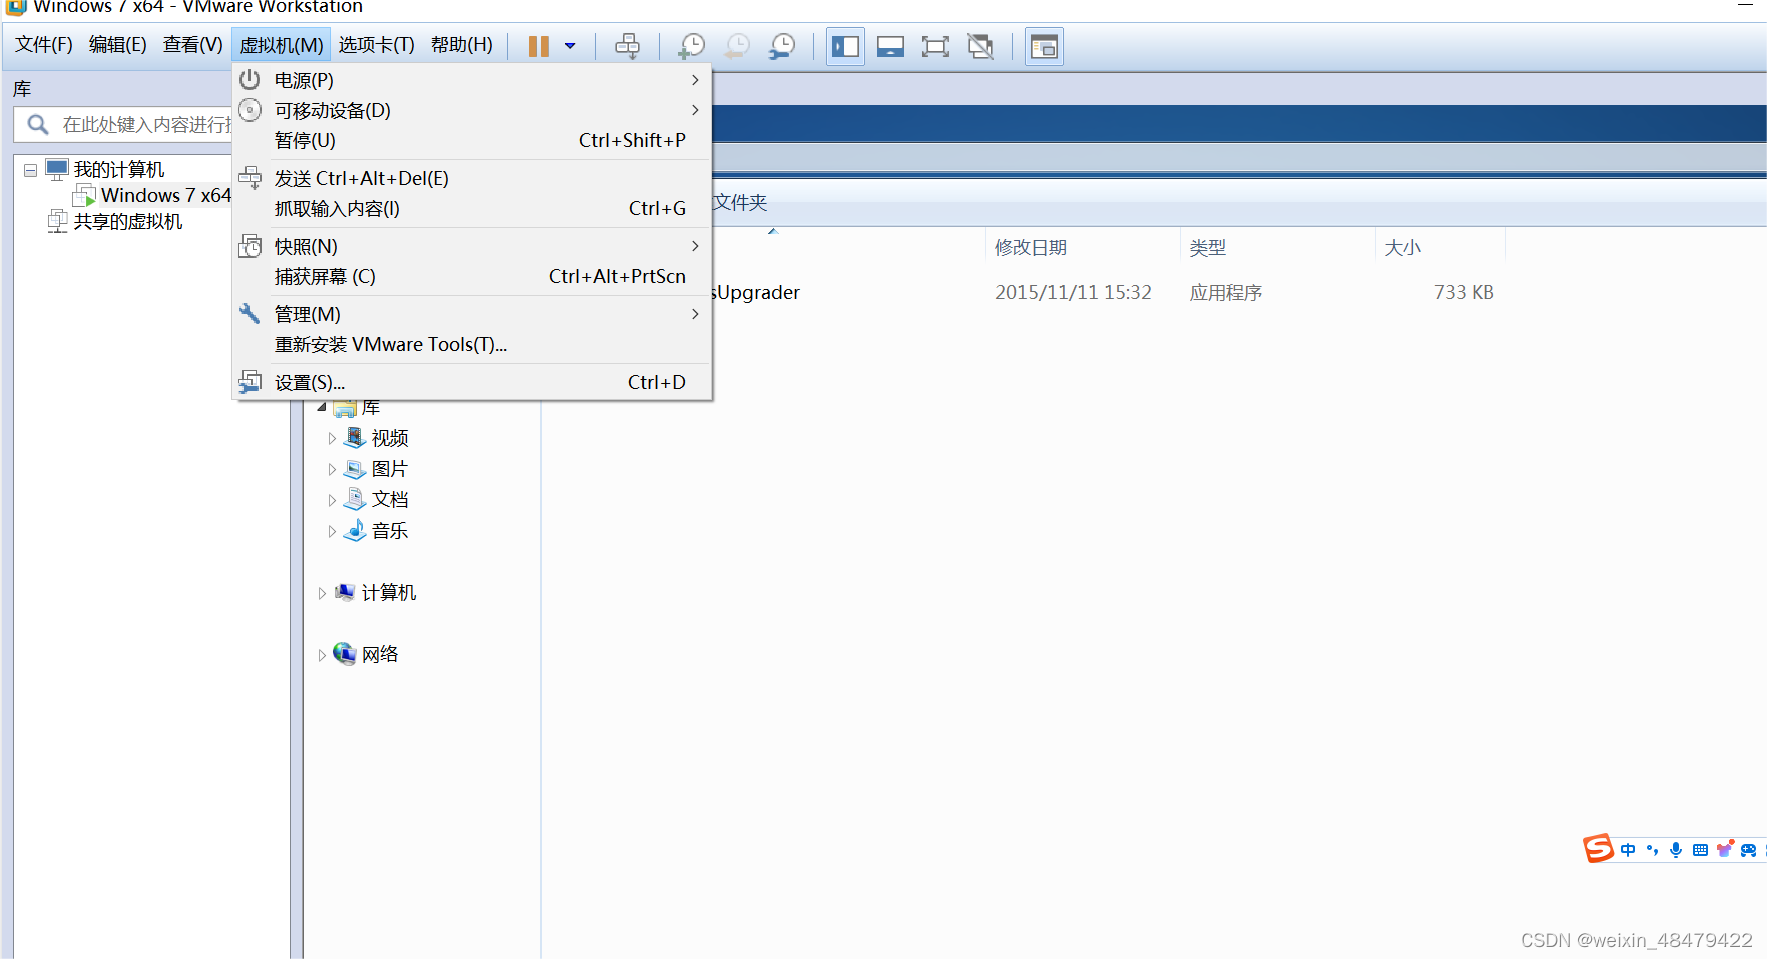Open the Sogou soft keyboard icon

[x=1700, y=850]
